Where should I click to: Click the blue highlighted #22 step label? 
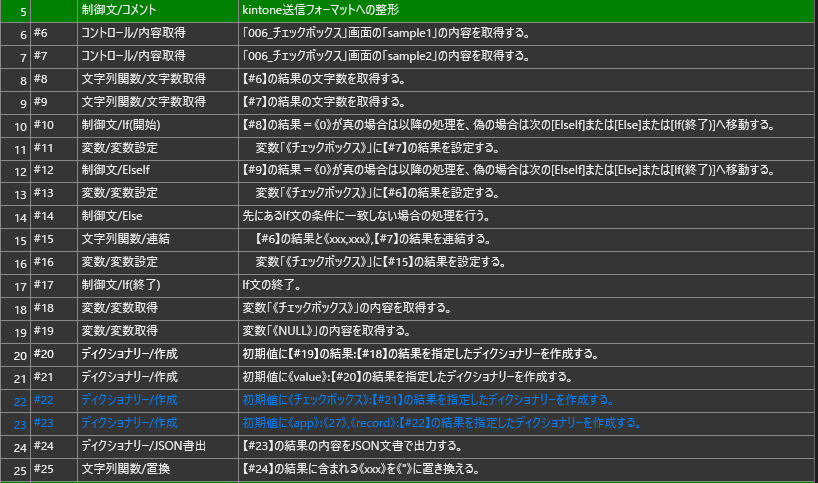click(44, 399)
